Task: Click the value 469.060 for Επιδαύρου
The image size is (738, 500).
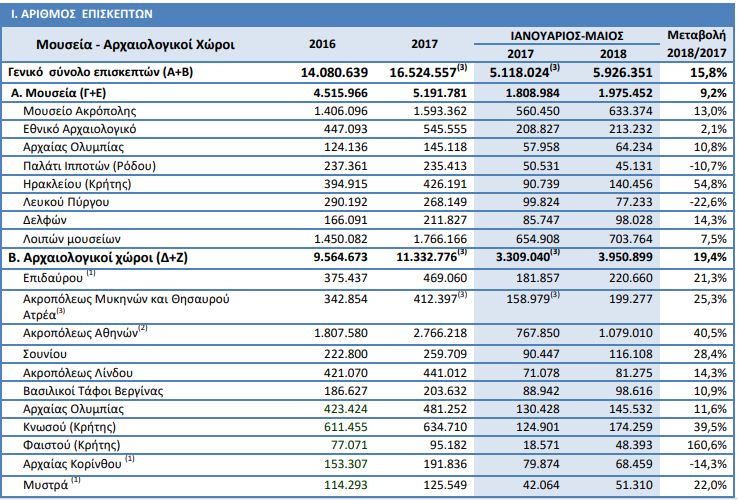Action: click(x=445, y=278)
